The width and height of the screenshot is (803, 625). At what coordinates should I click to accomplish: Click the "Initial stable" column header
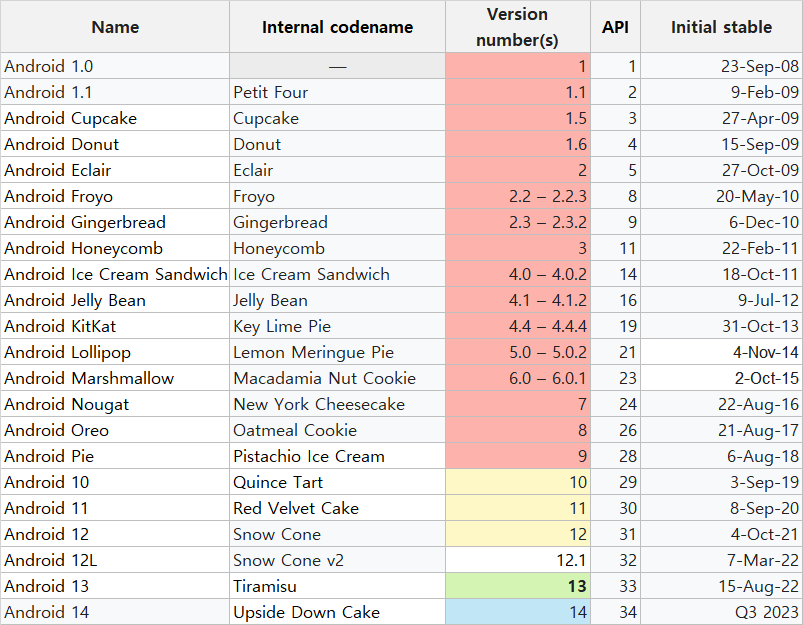coord(722,27)
